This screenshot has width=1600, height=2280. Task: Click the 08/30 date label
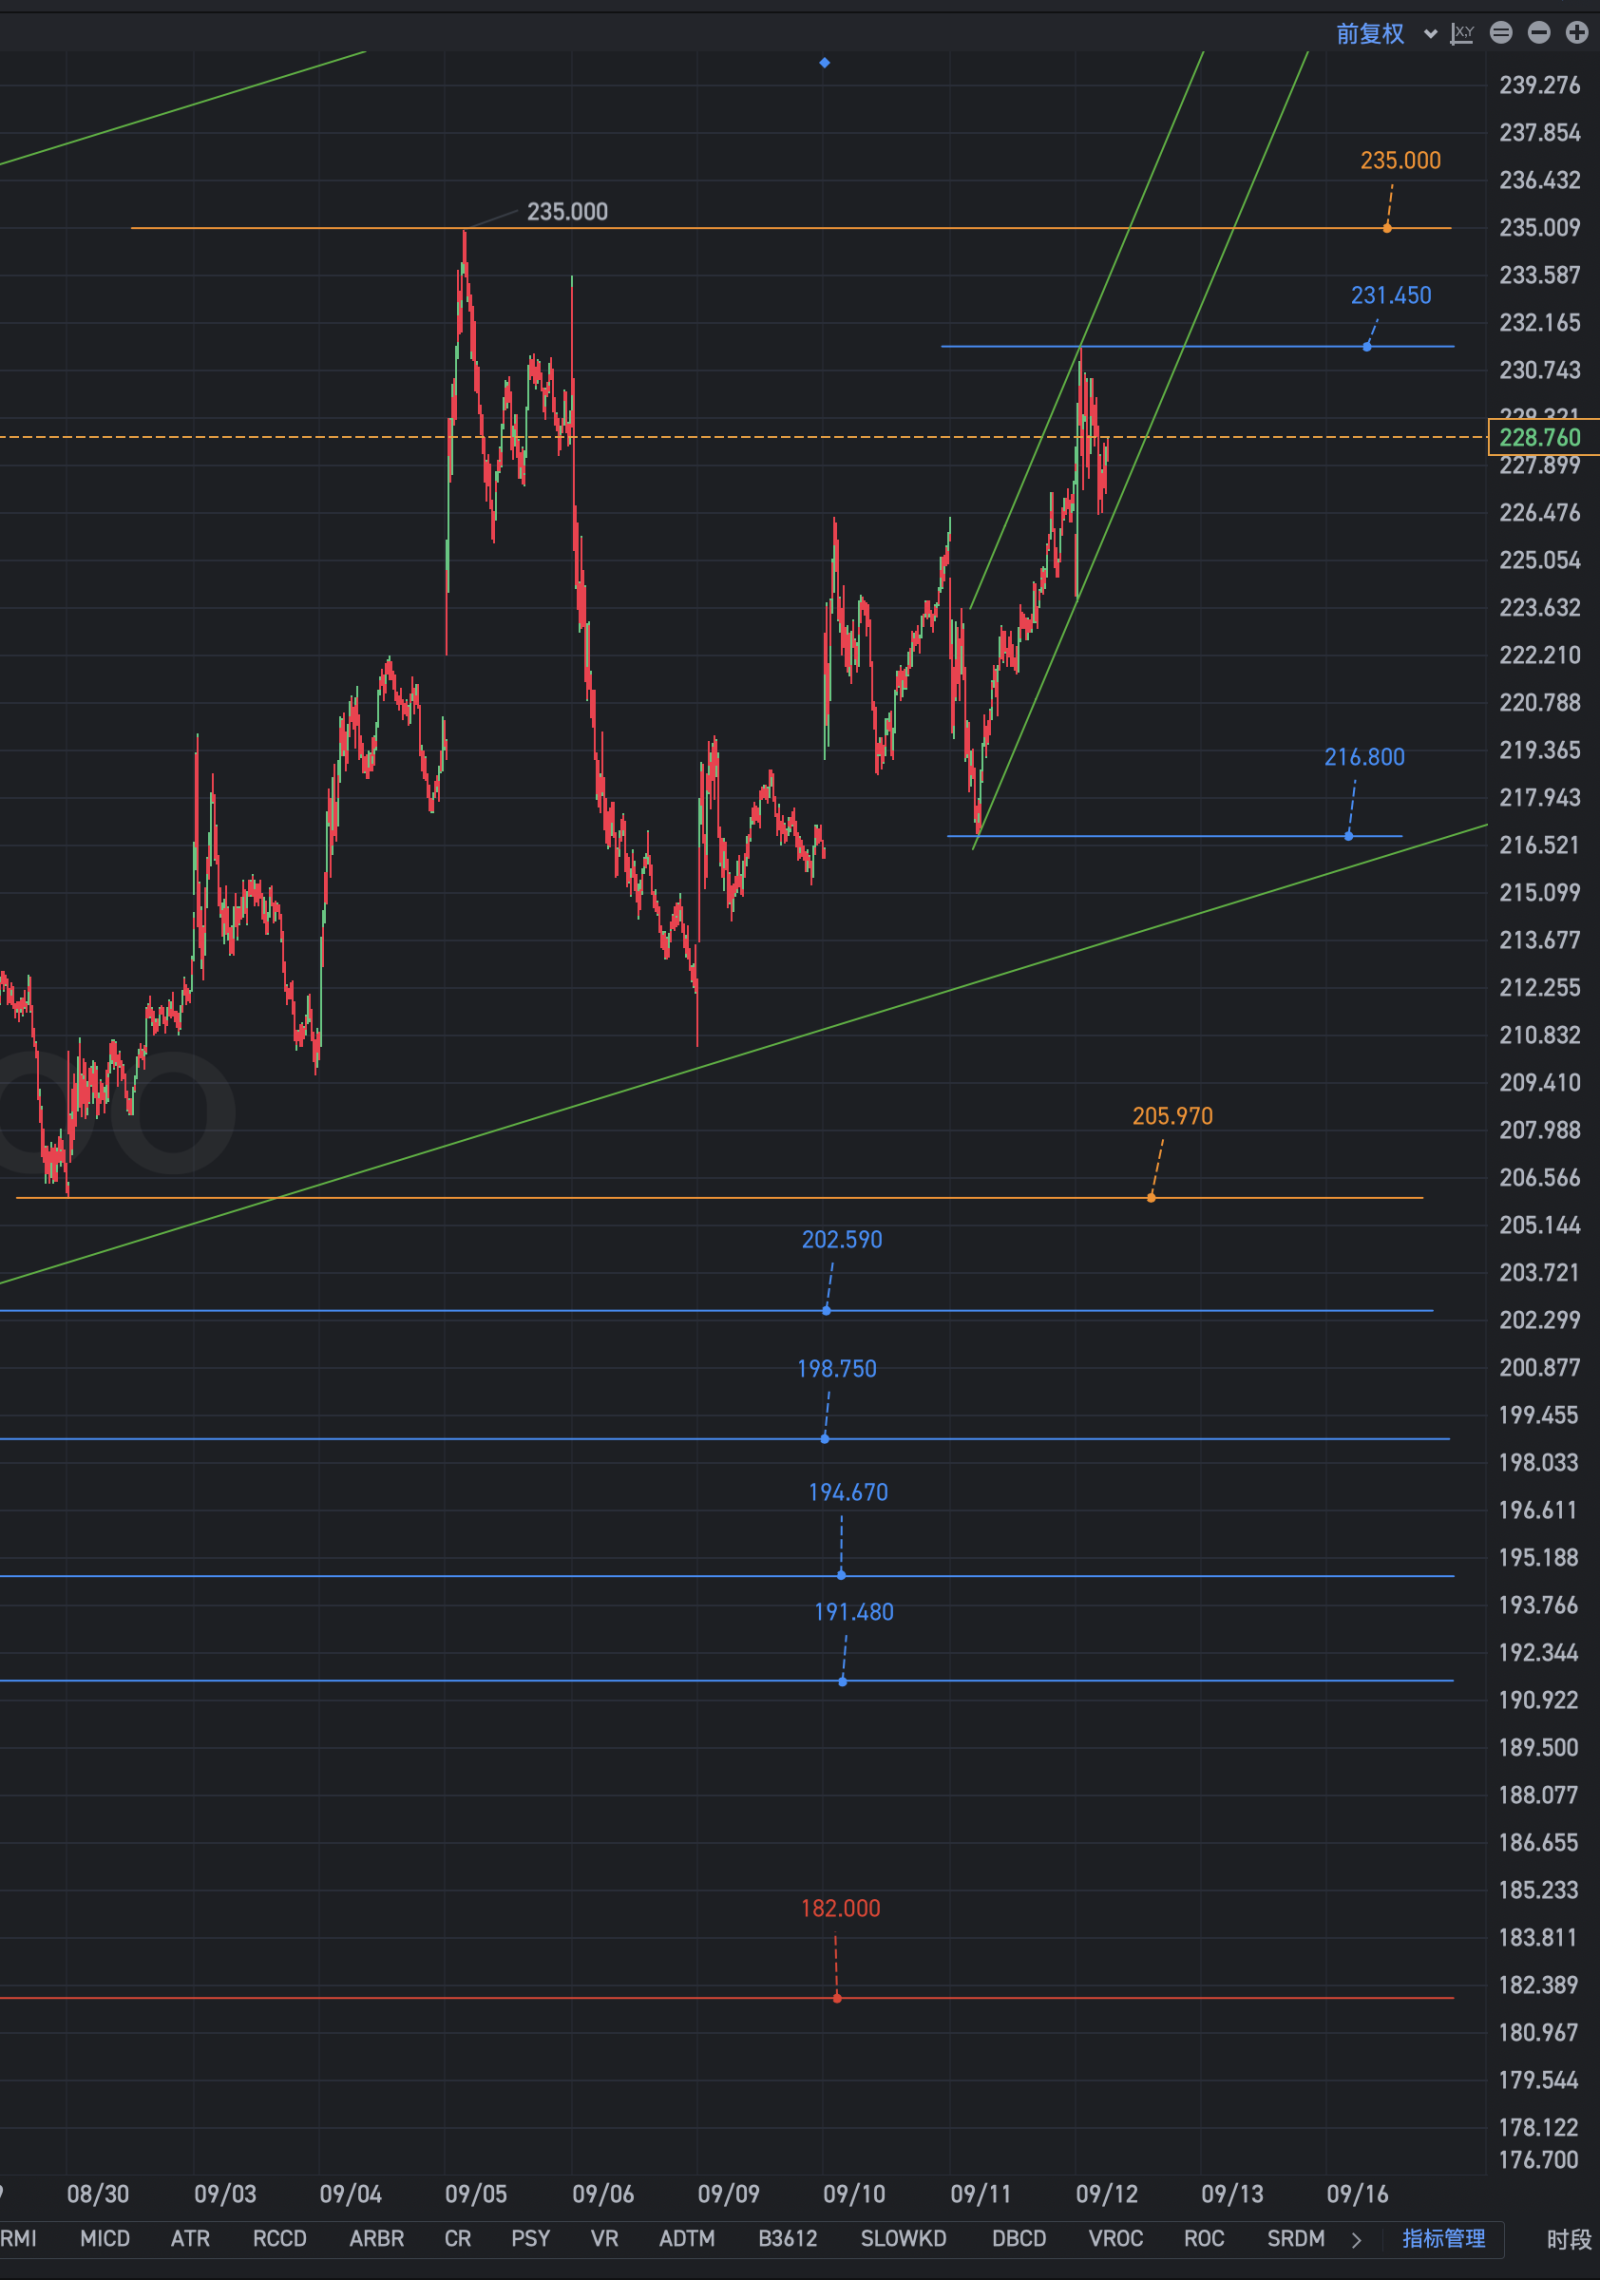coord(98,2194)
